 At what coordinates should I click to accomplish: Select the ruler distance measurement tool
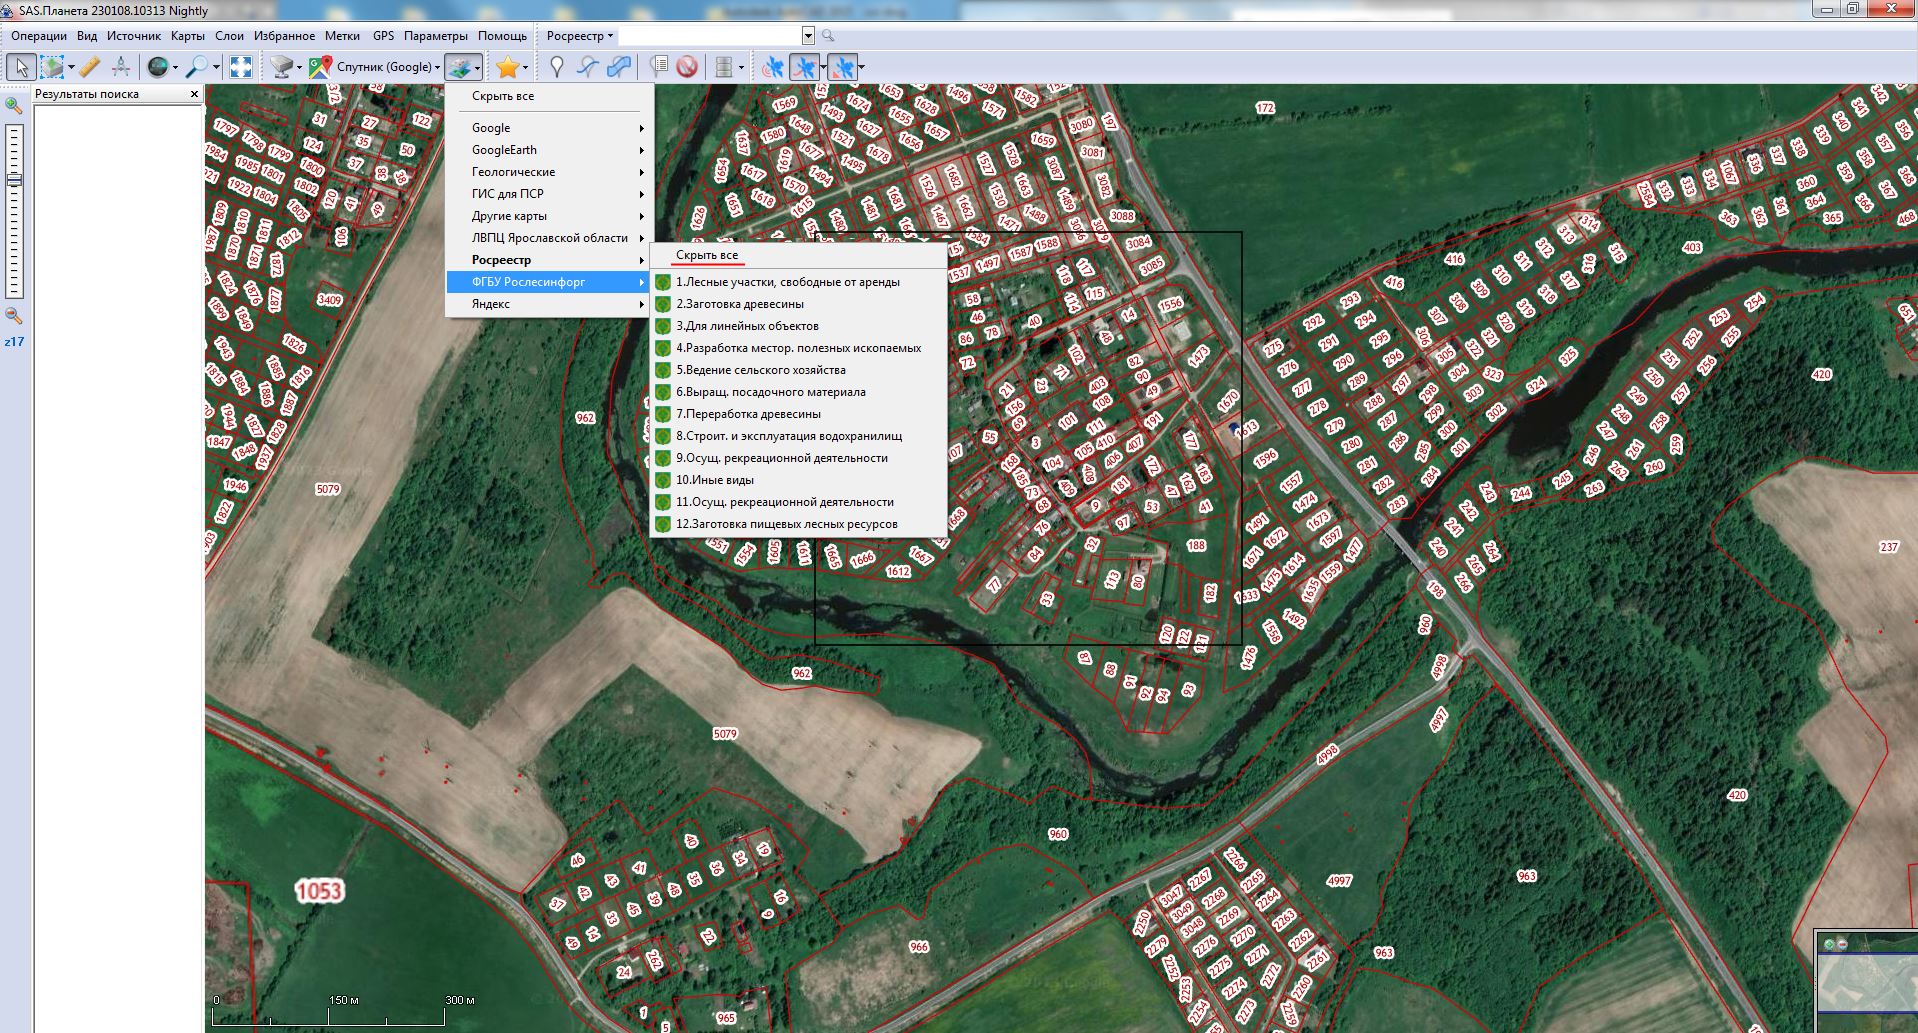coord(89,67)
